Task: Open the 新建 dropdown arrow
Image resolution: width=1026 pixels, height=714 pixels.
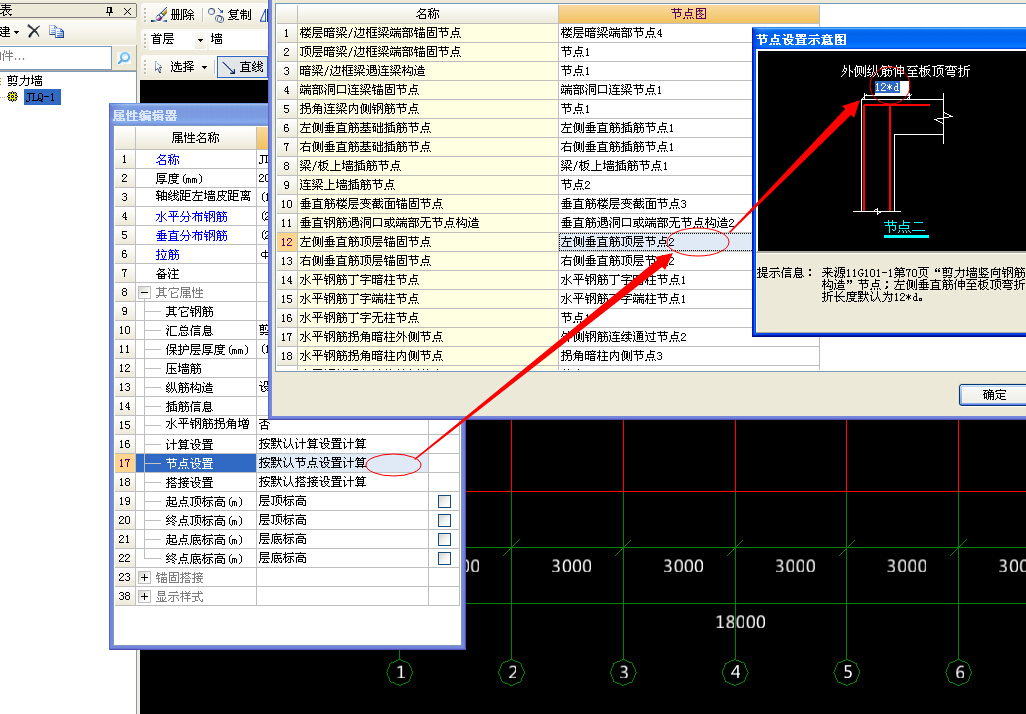Action: click(x=16, y=31)
